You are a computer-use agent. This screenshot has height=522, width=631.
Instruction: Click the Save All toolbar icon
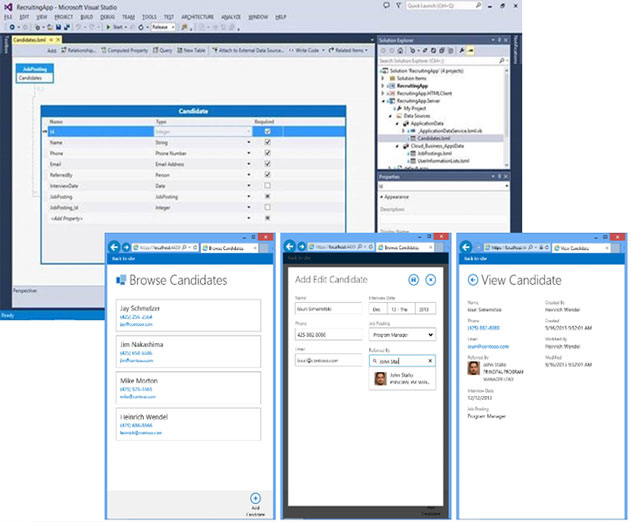[67, 27]
